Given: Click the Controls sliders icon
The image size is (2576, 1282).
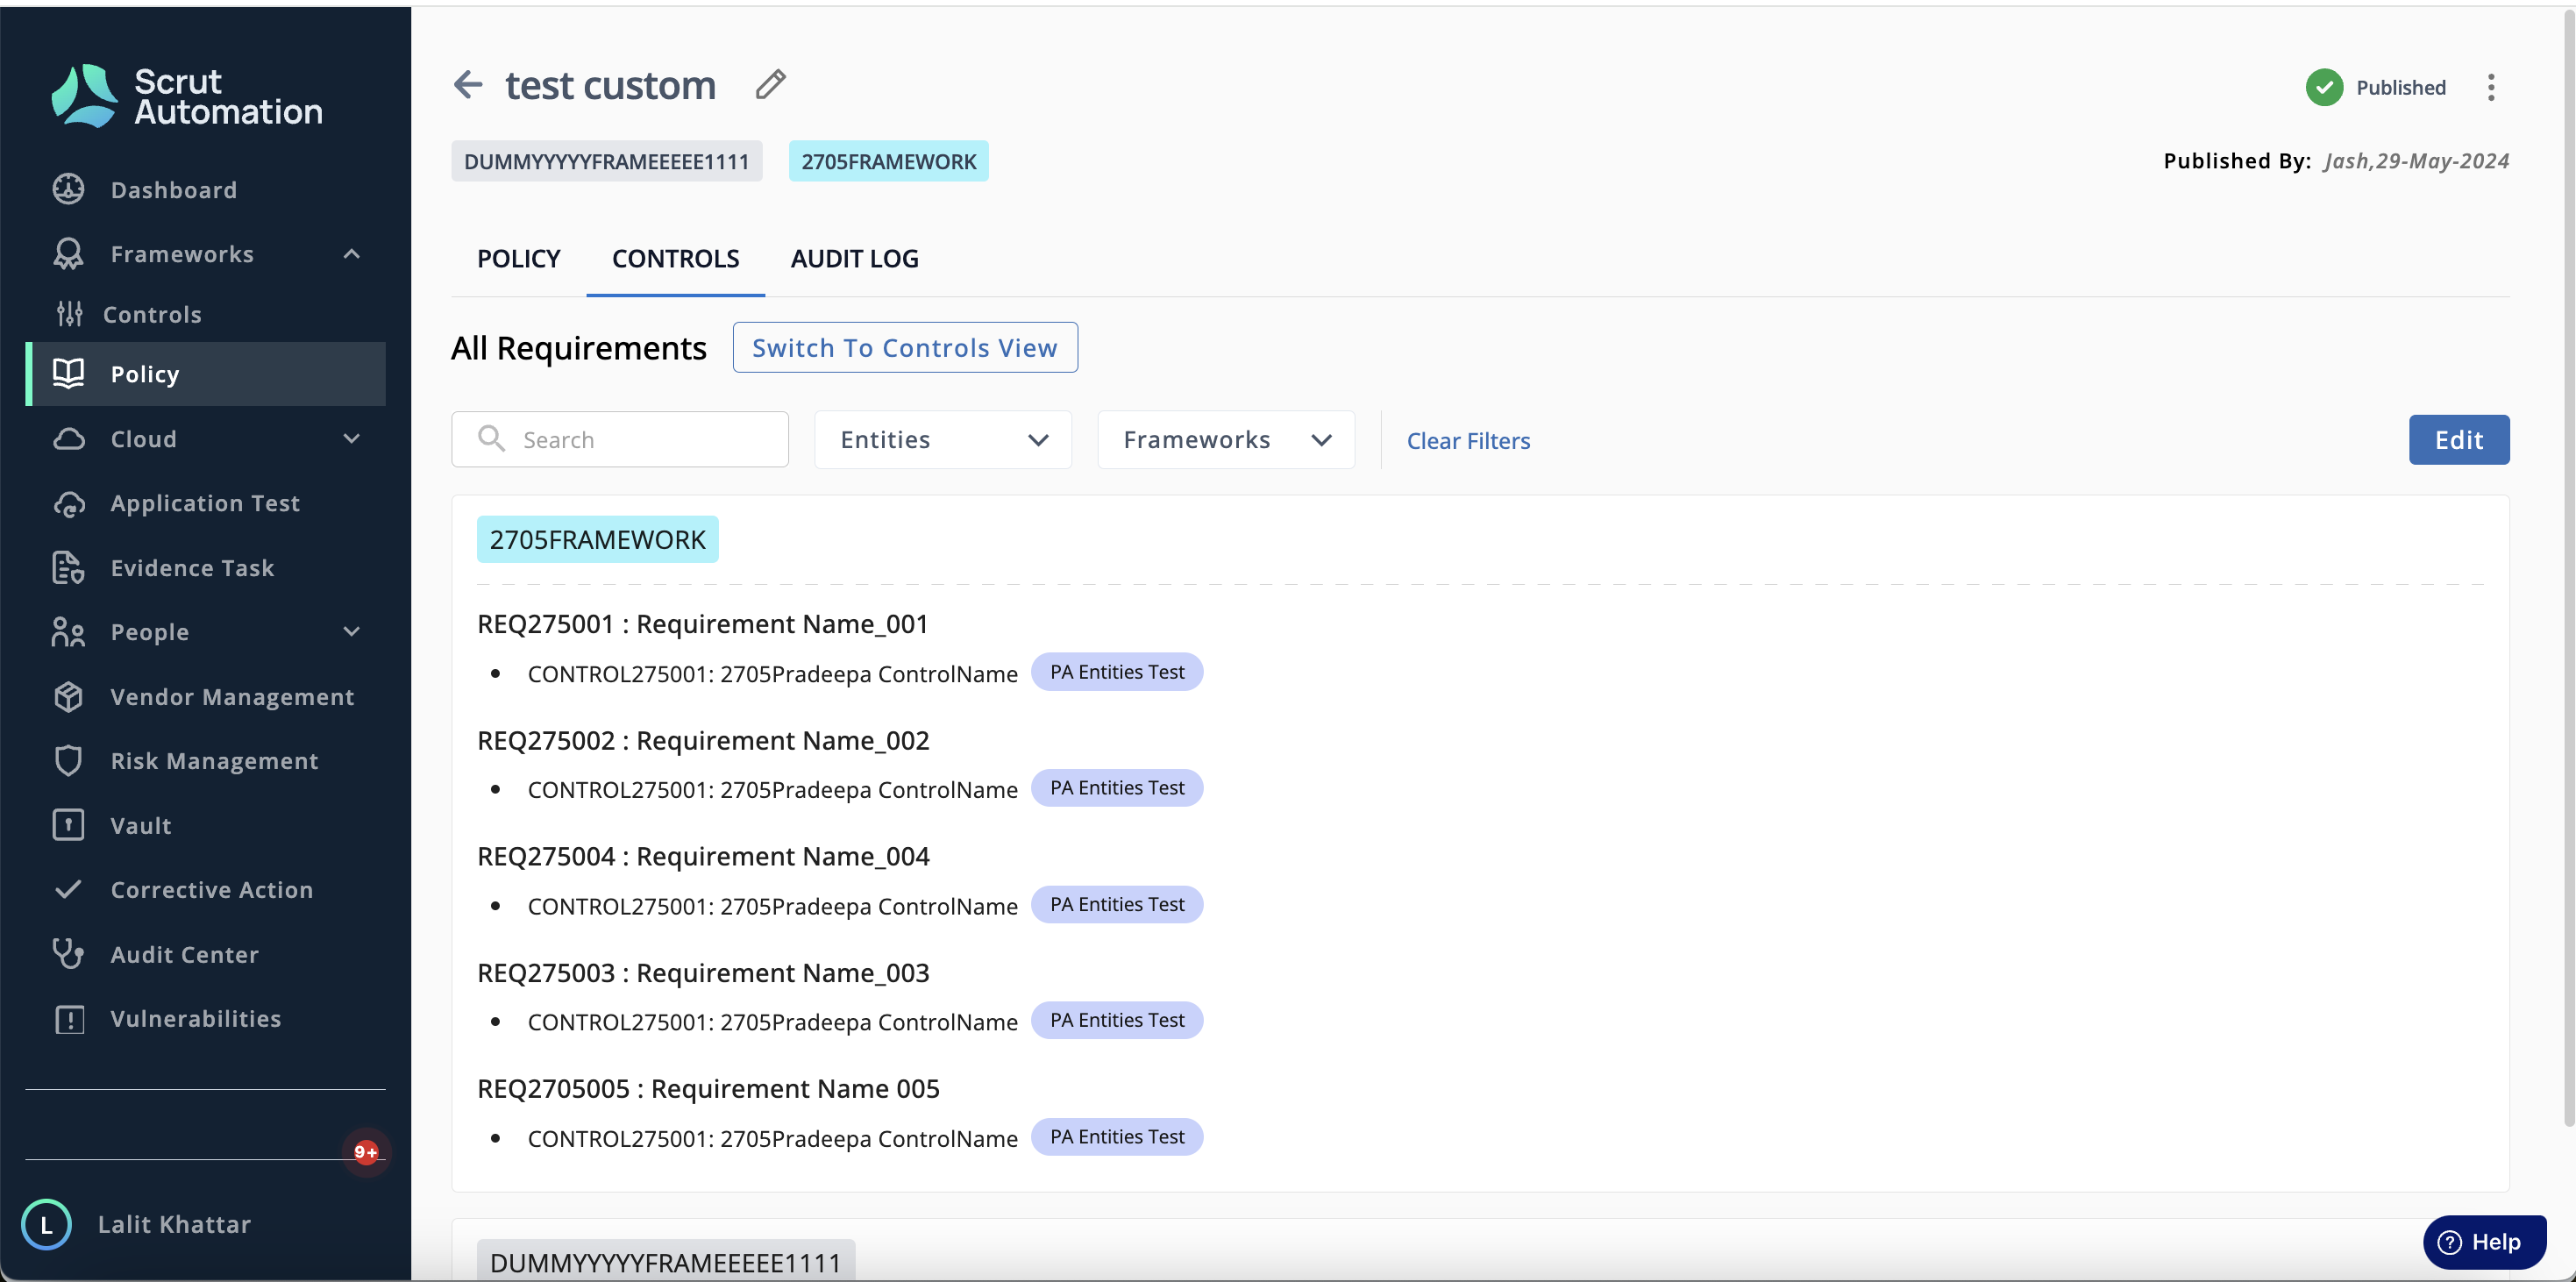Looking at the screenshot, I should pos(69,314).
